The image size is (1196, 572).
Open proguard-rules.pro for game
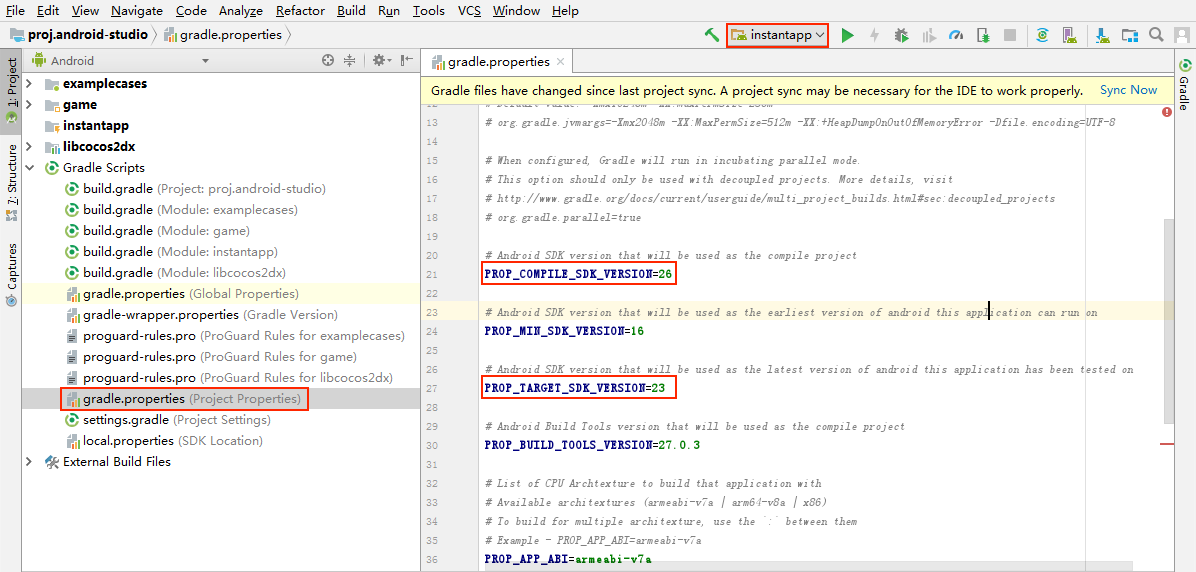tap(211, 356)
